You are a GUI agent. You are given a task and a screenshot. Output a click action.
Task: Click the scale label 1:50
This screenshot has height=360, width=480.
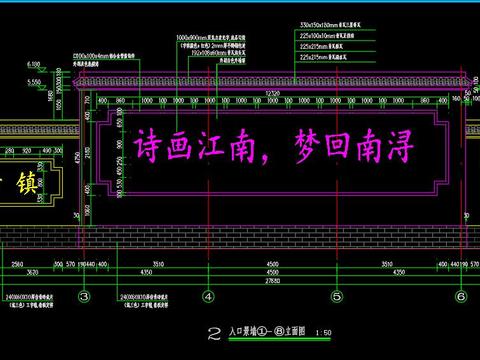[x=323, y=333]
